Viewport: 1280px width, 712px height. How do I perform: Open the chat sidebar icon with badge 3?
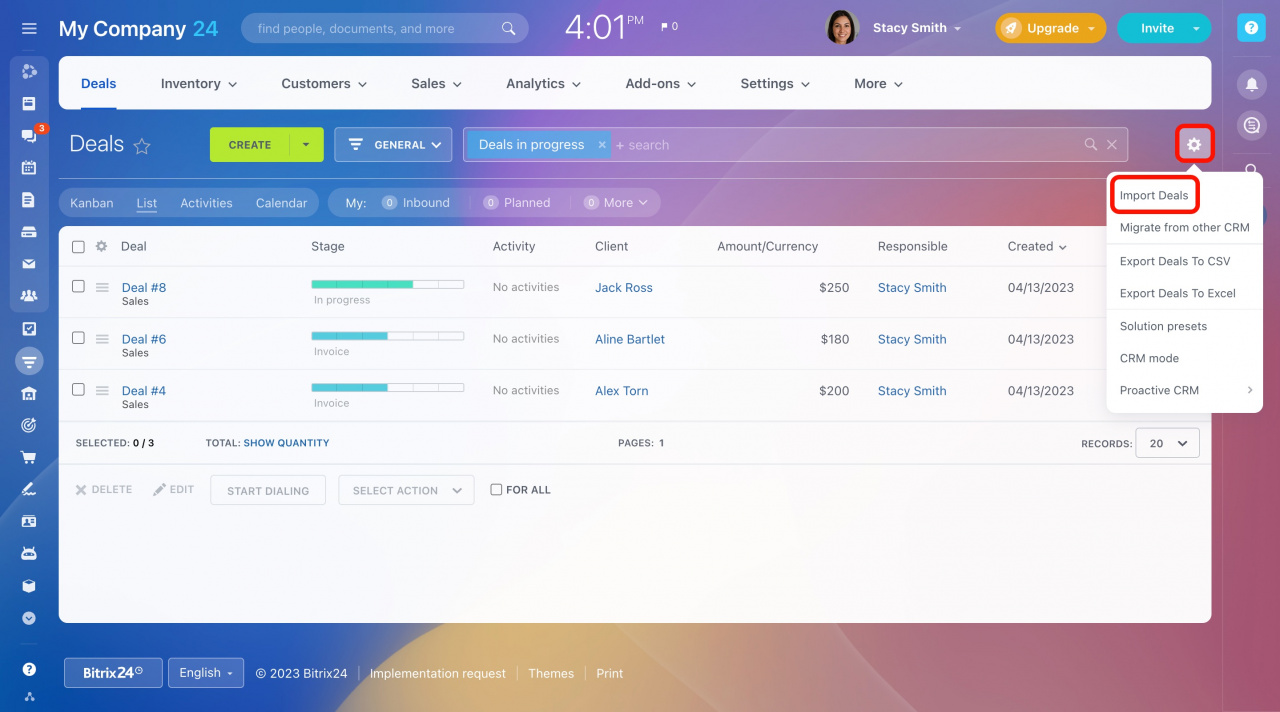29,135
